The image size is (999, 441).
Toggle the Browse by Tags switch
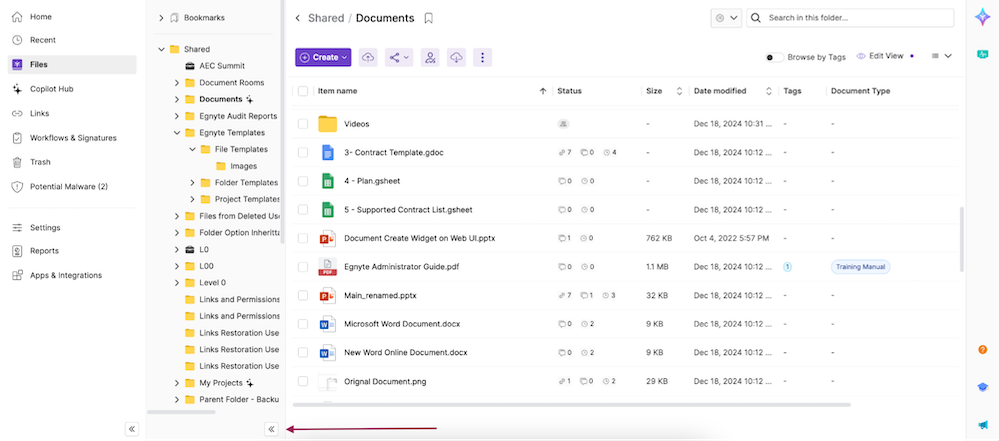pyautogui.click(x=775, y=57)
